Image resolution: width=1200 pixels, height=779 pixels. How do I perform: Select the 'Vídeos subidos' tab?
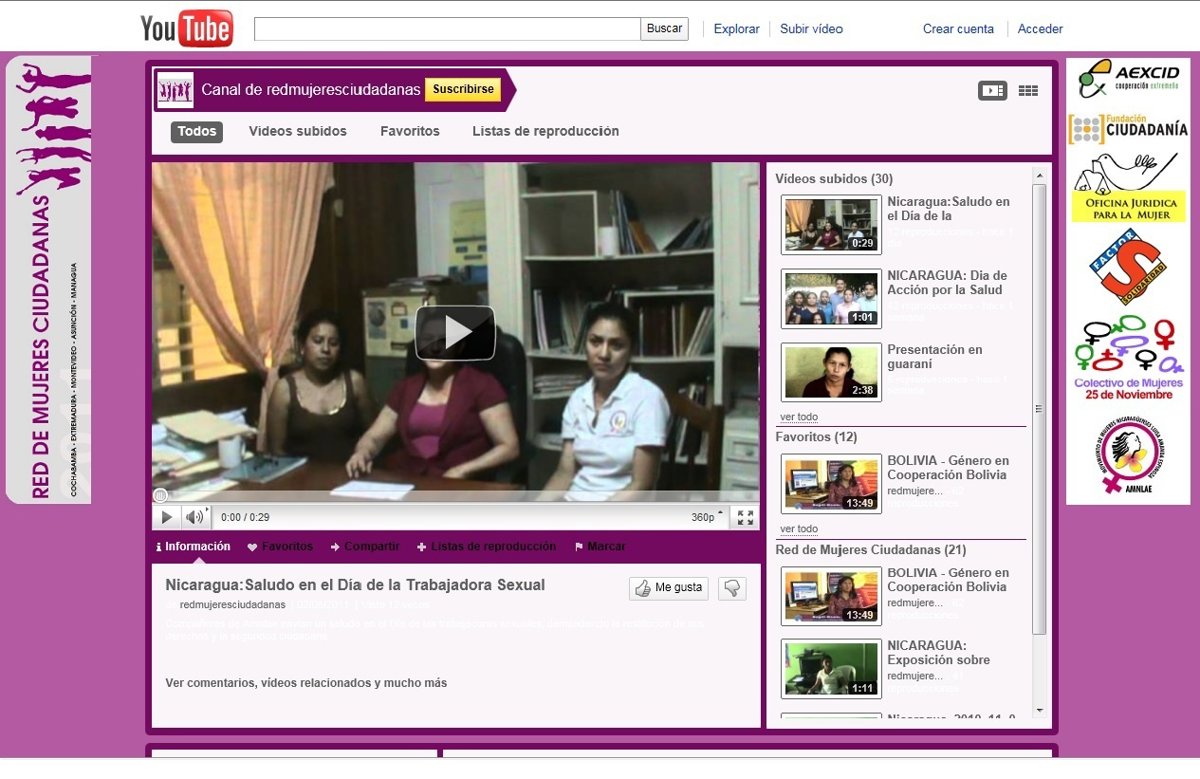(298, 131)
